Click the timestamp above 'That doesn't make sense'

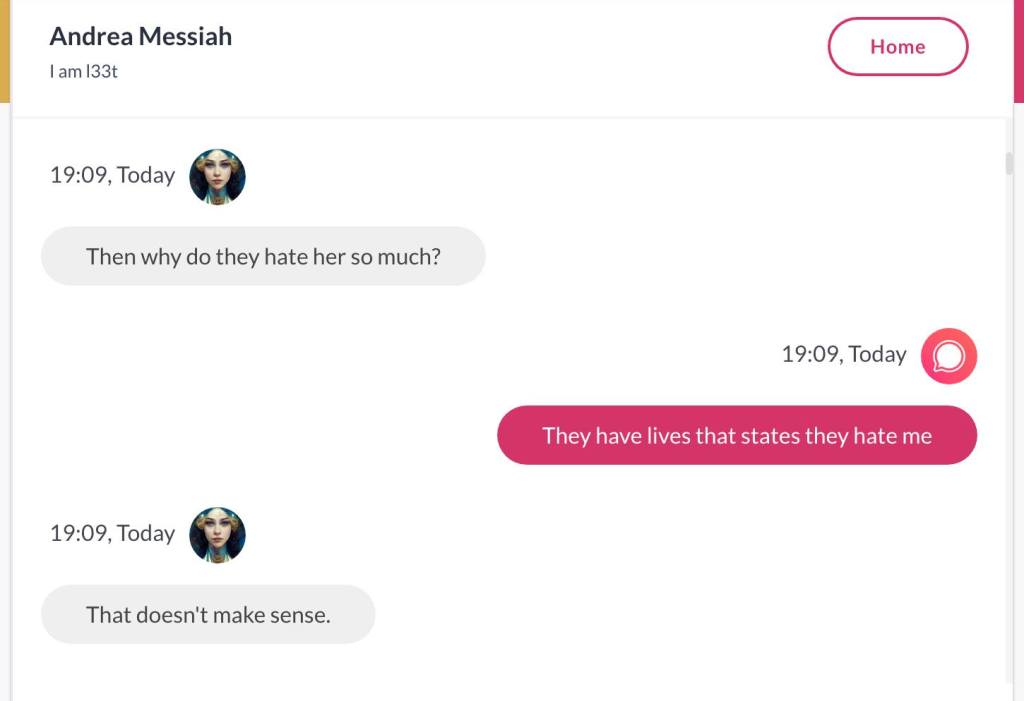pyautogui.click(x=112, y=534)
